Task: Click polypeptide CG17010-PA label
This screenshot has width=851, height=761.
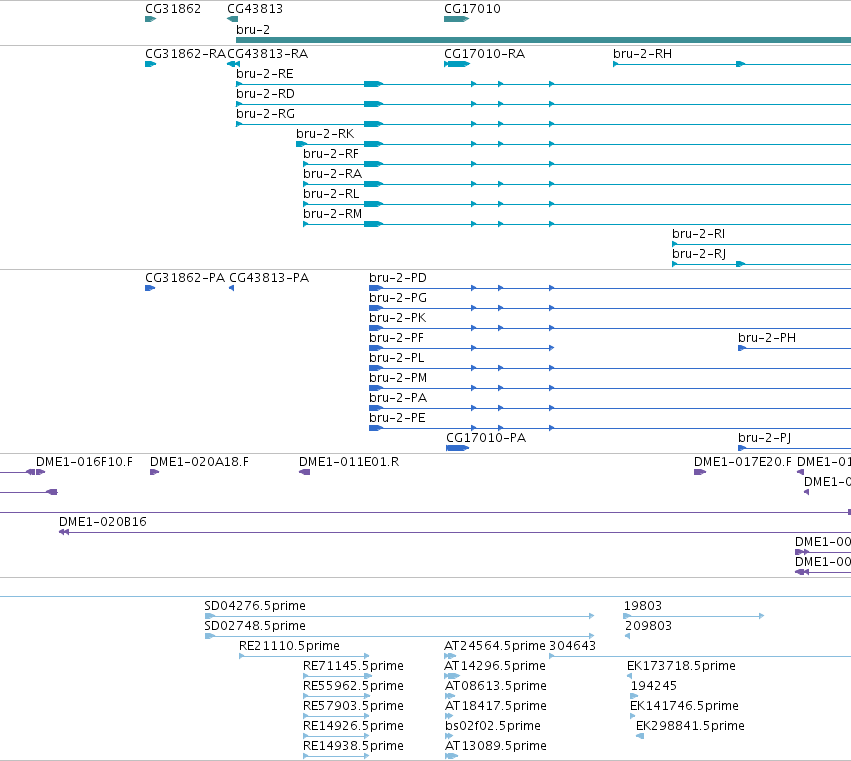Action: [486, 438]
